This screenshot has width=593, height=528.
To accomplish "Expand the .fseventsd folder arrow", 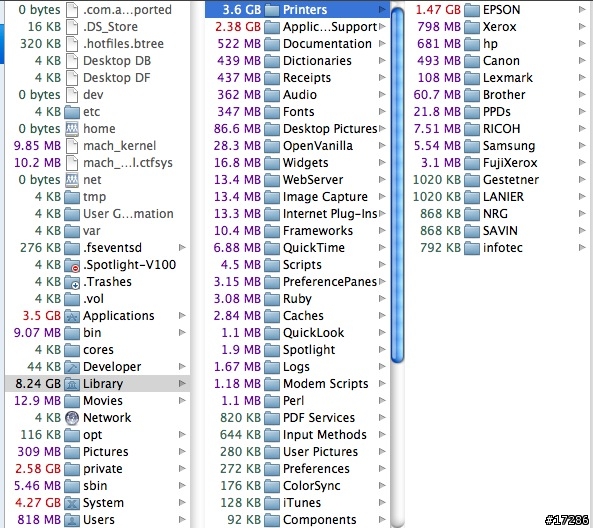I will pos(182,247).
